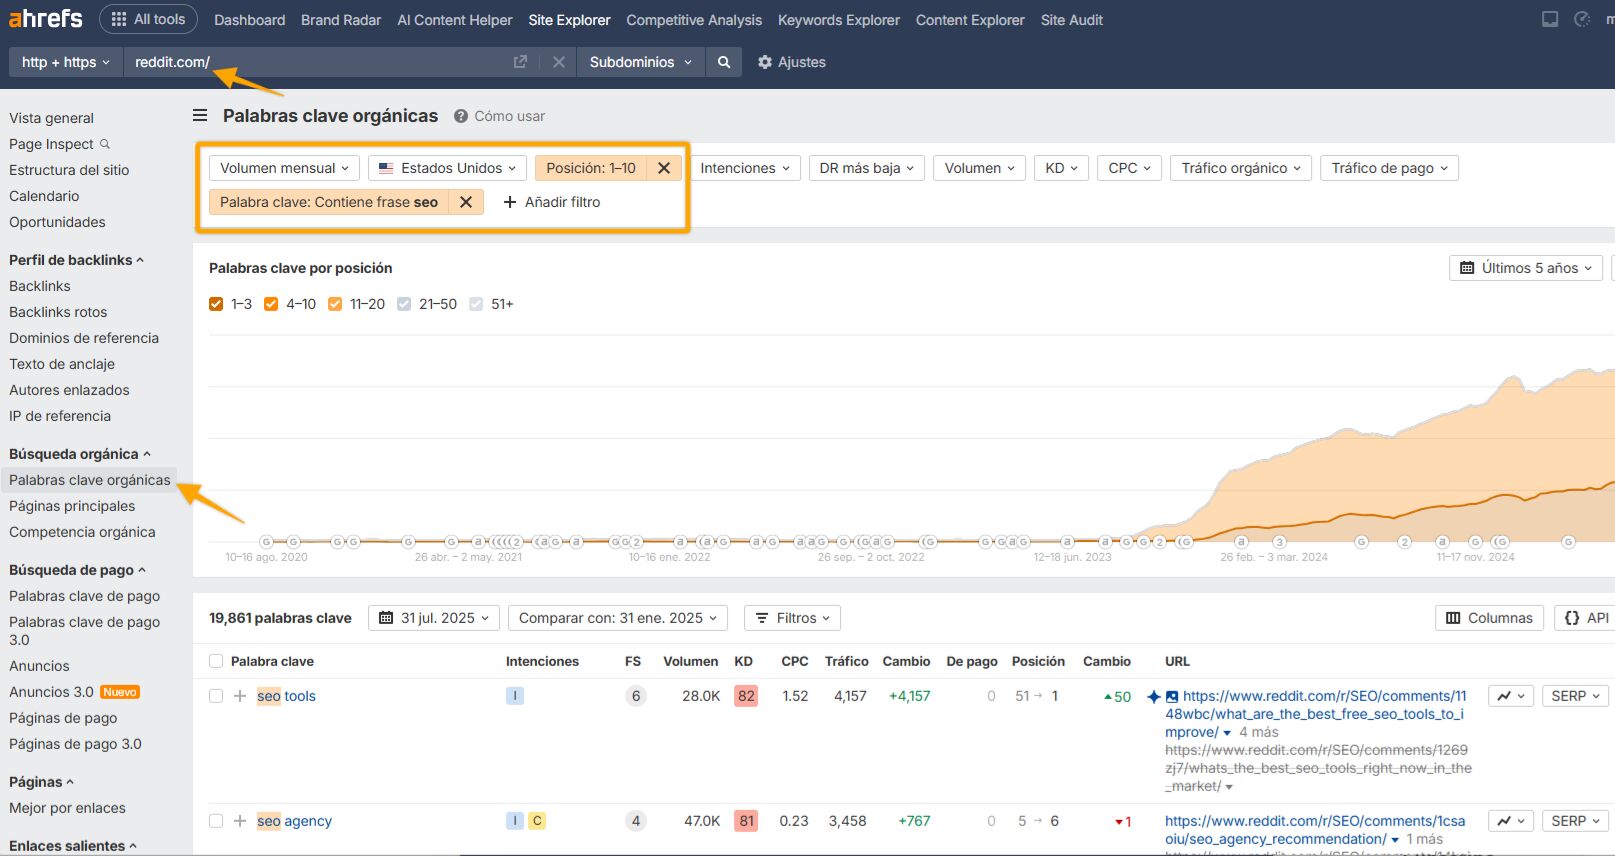Open the 31 jul. 2025 date dropdown
1615x856 pixels.
point(434,618)
